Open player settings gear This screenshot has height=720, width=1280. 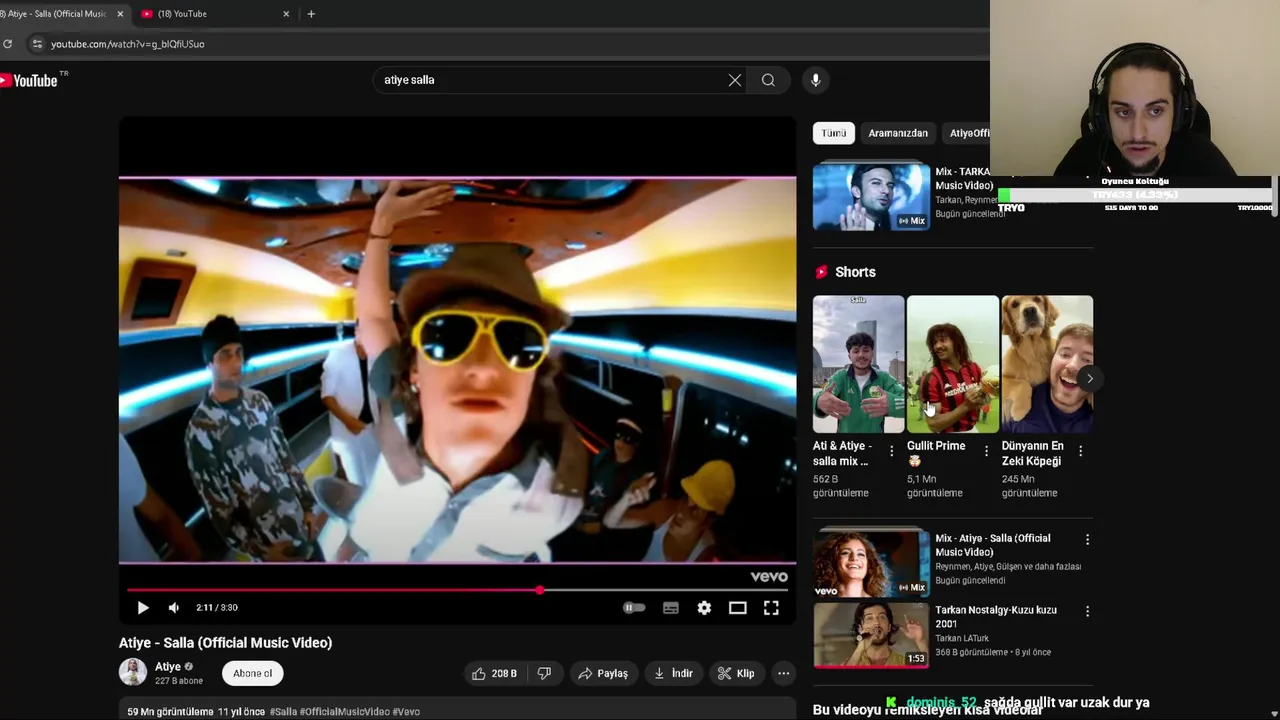coord(704,608)
